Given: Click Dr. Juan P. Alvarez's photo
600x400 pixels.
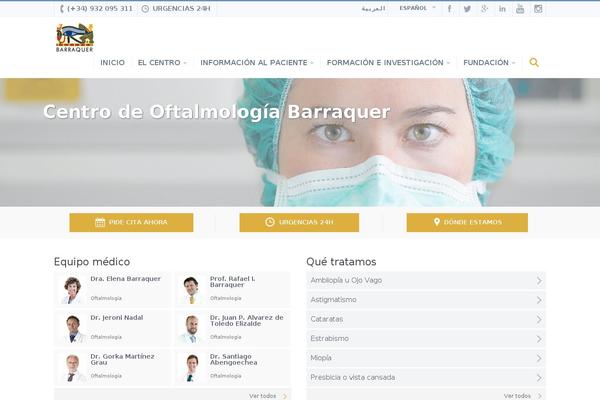Looking at the screenshot, I should point(191,329).
